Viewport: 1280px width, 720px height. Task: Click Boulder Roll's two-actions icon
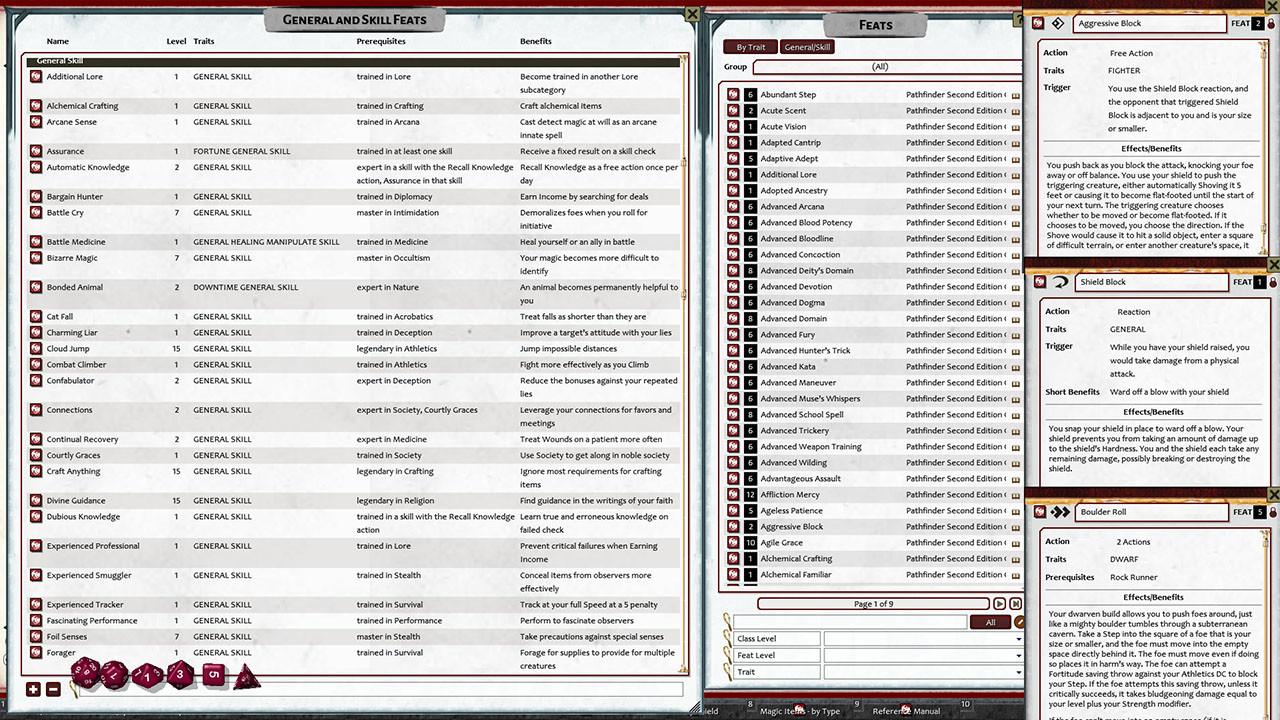pos(1061,511)
